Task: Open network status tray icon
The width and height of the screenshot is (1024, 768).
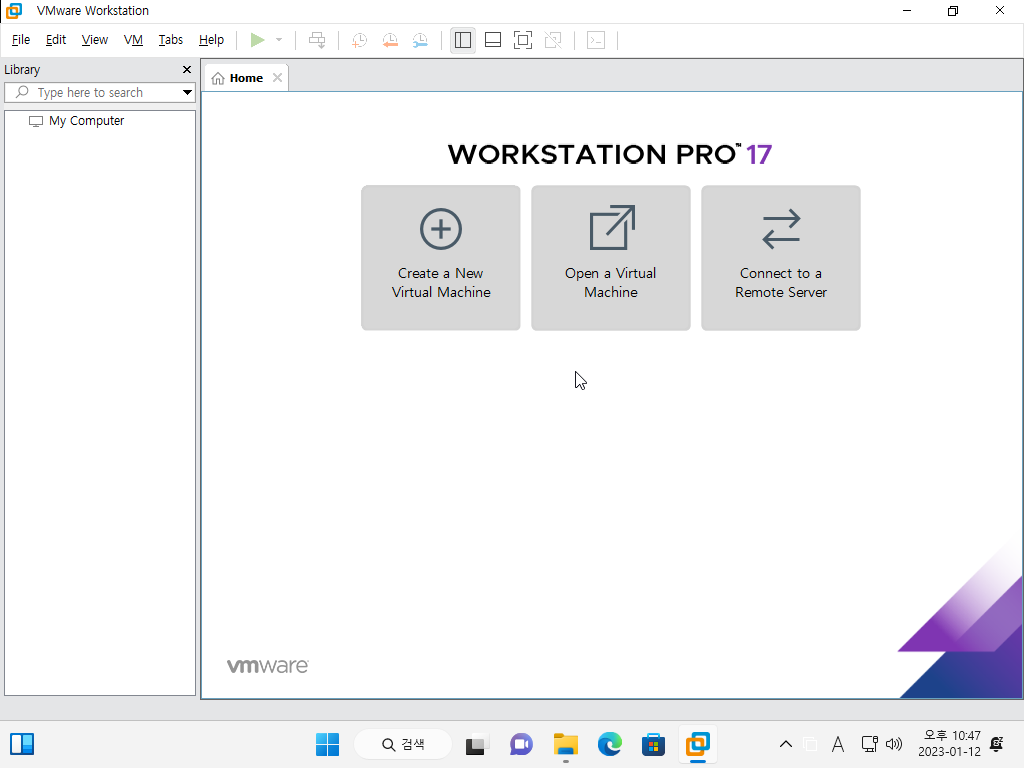Action: pos(869,744)
